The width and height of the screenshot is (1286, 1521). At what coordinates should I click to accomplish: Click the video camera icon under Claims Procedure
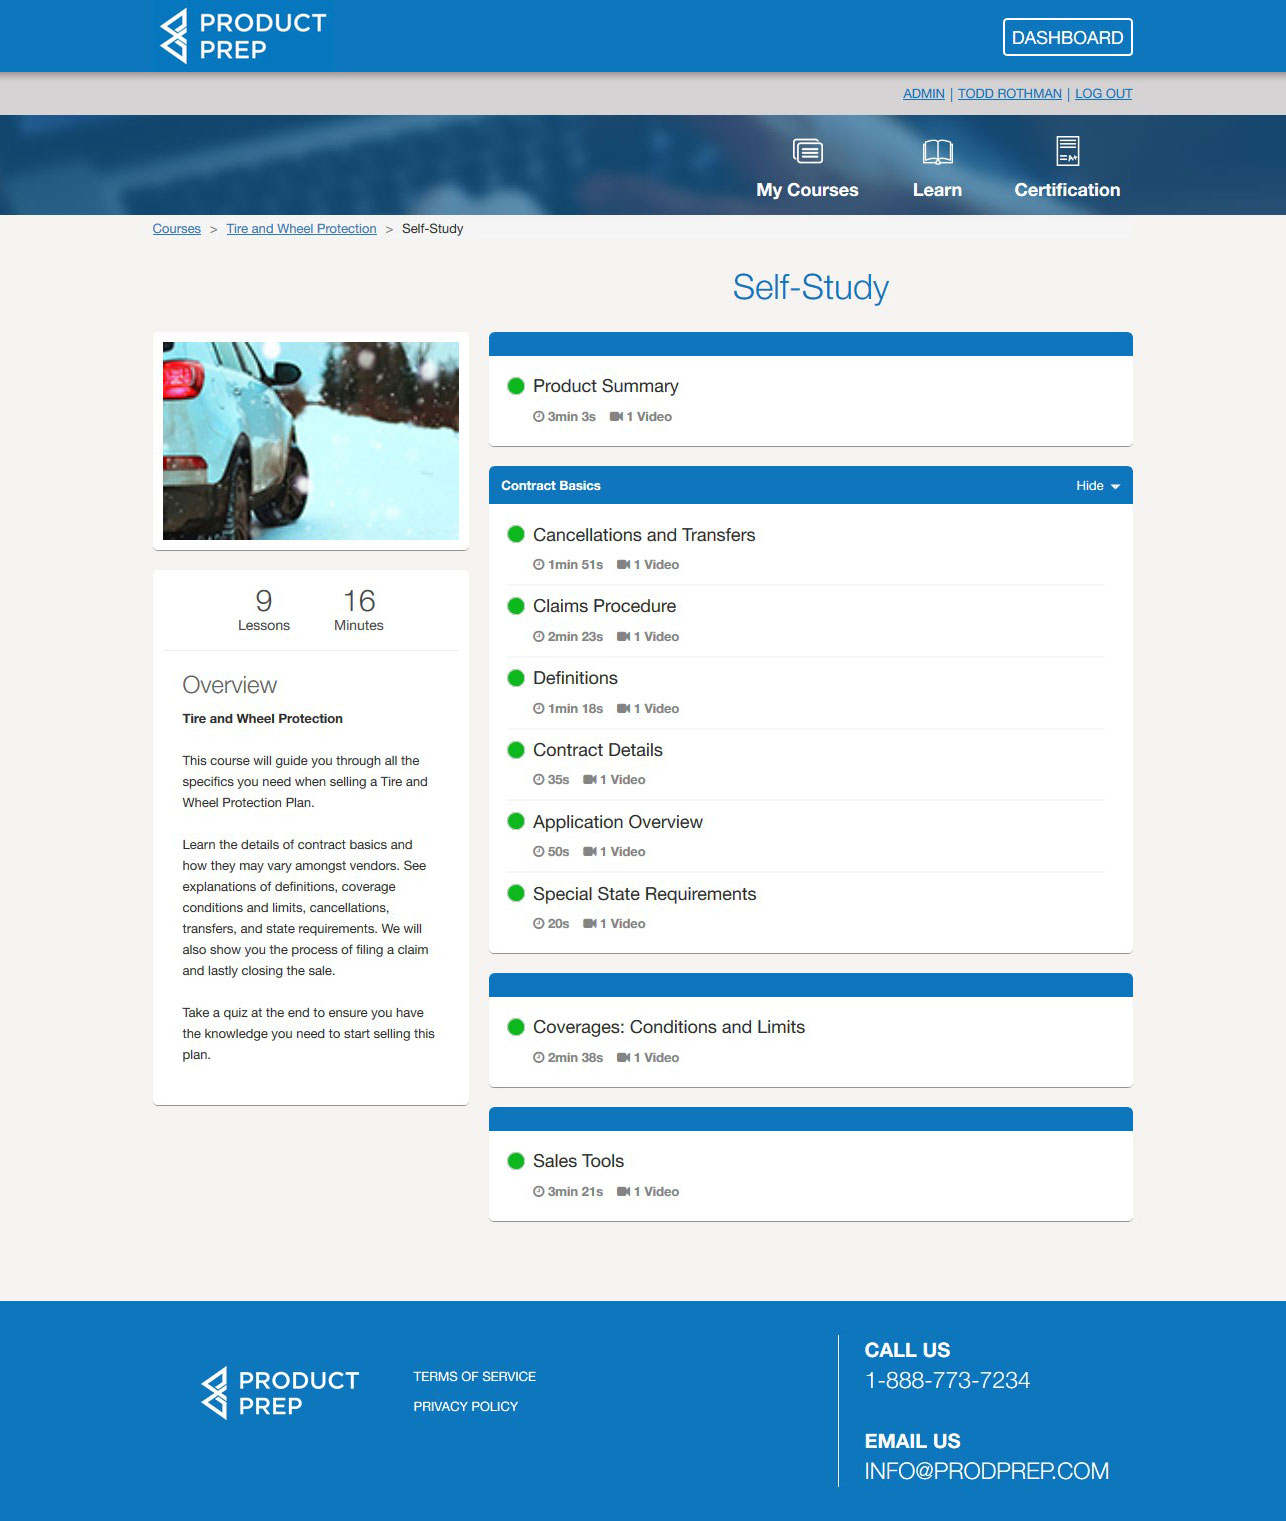coord(623,637)
